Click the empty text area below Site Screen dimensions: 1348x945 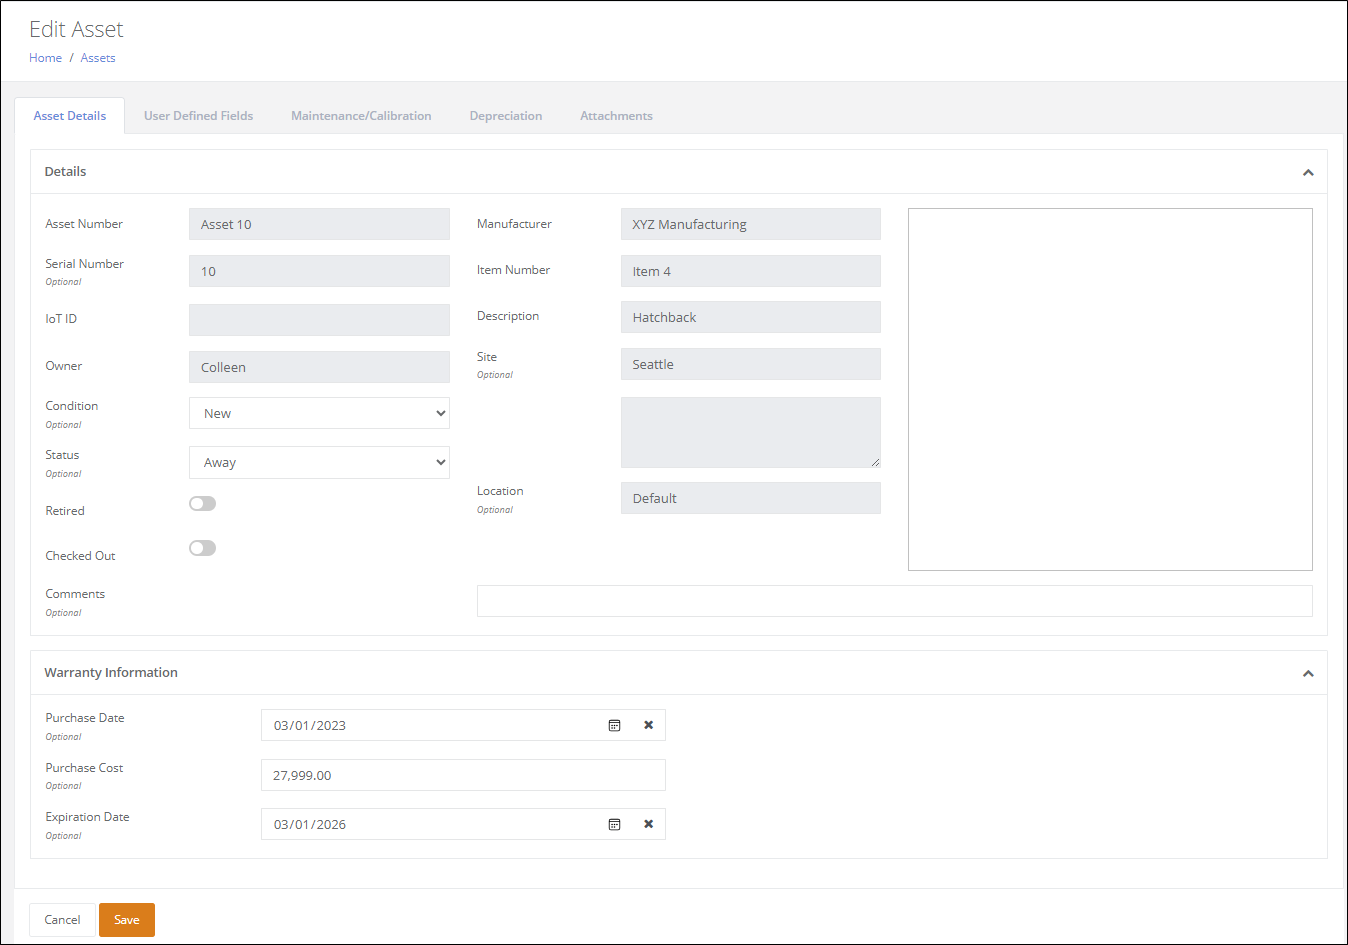click(x=751, y=432)
